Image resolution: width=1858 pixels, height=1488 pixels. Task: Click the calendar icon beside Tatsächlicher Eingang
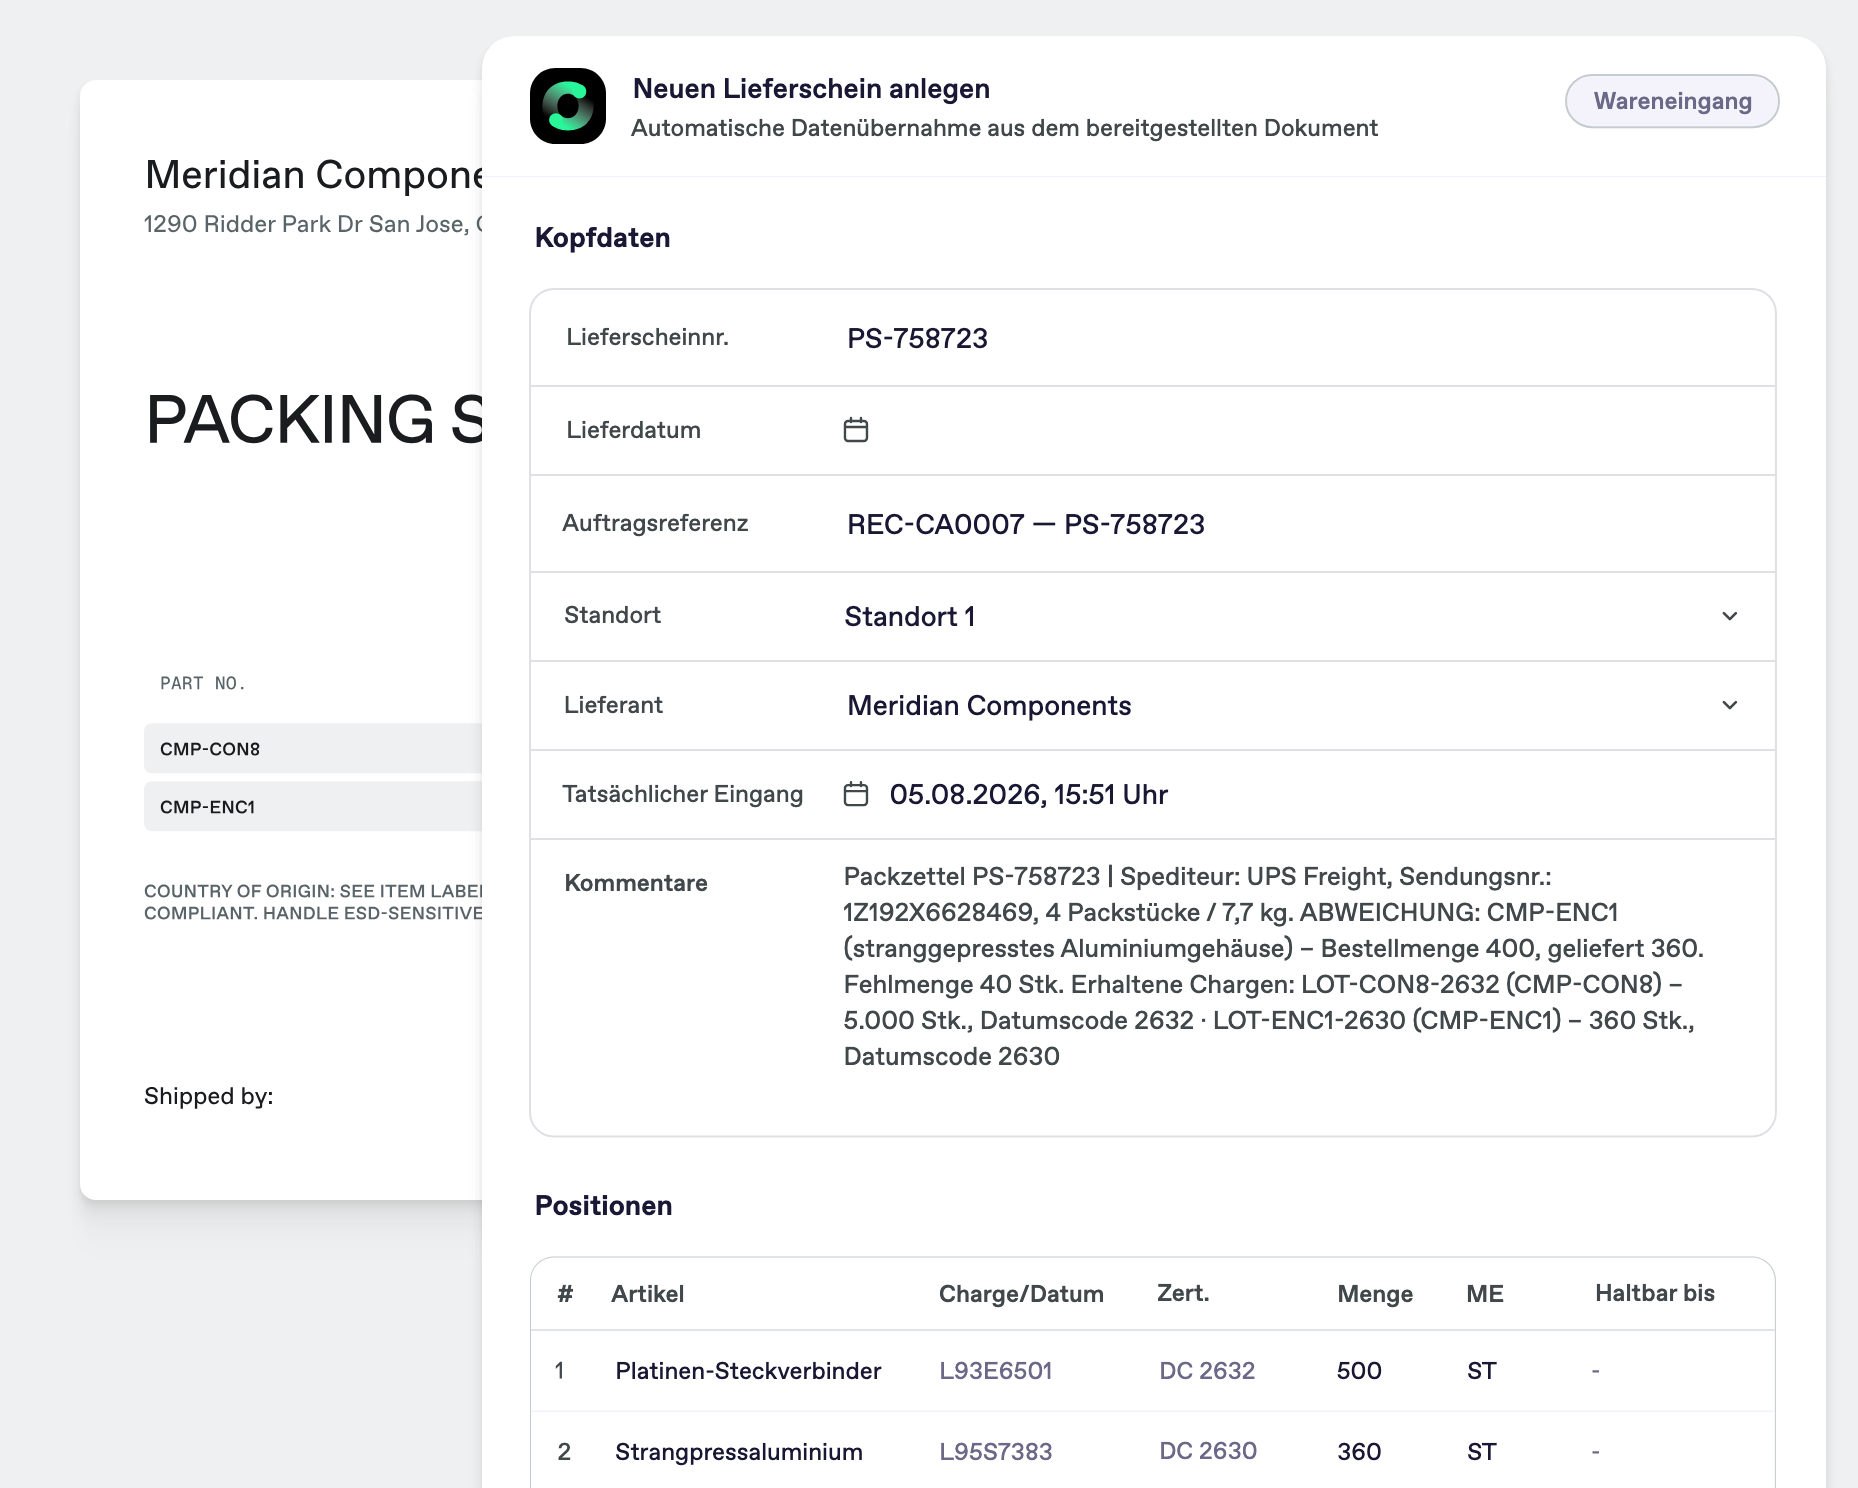click(x=856, y=794)
